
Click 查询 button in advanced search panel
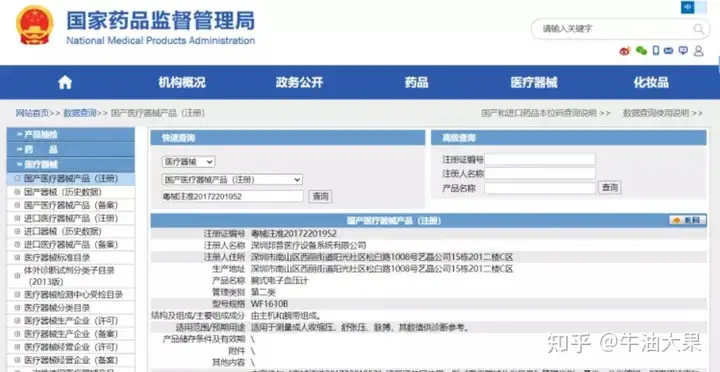610,187
